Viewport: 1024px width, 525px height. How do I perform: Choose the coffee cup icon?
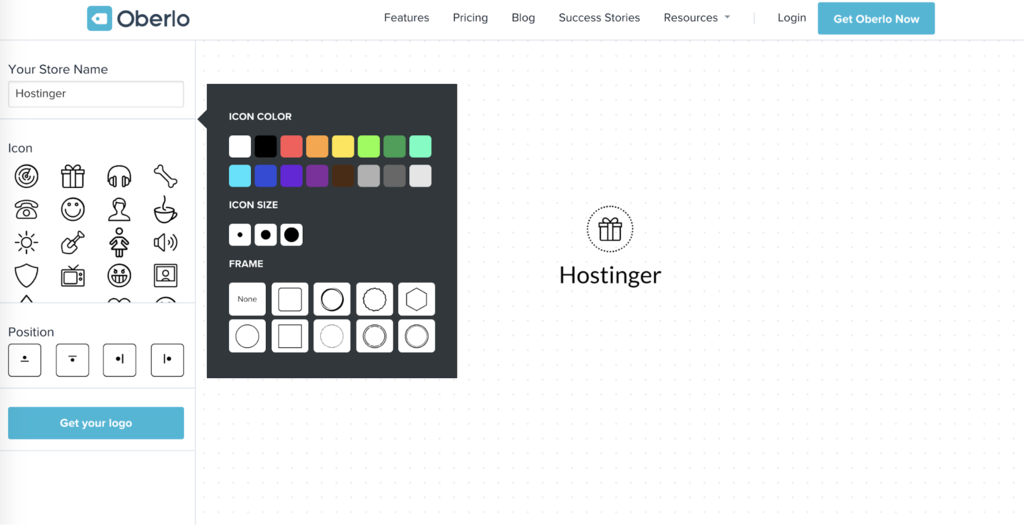pyautogui.click(x=165, y=210)
